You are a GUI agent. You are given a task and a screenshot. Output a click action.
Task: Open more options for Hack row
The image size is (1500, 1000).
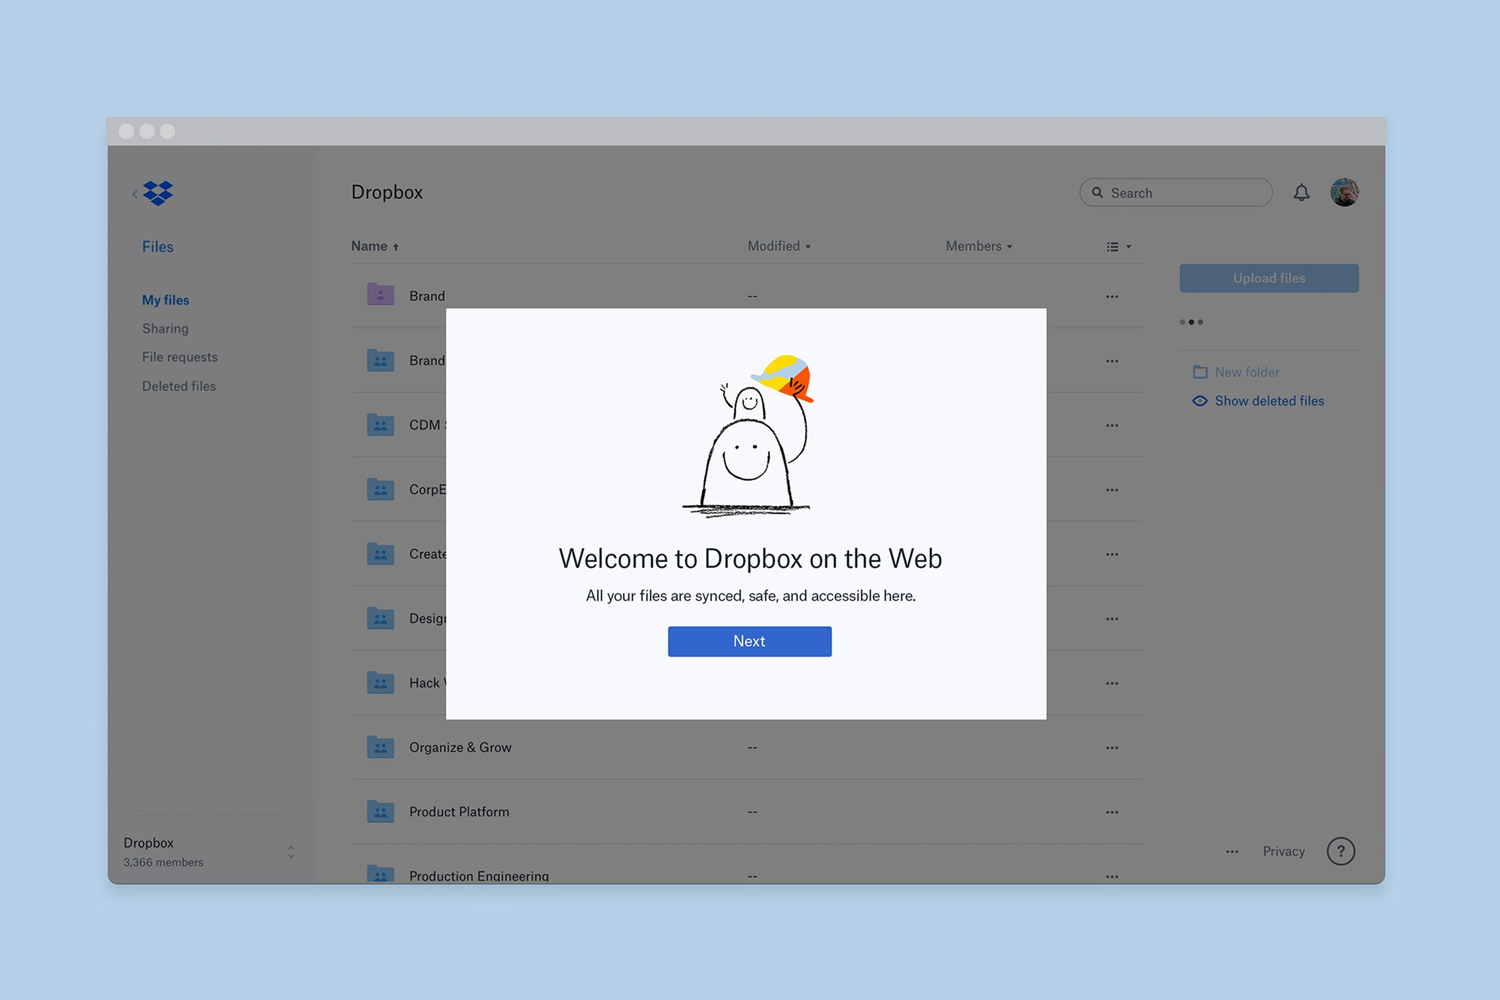coord(1112,684)
